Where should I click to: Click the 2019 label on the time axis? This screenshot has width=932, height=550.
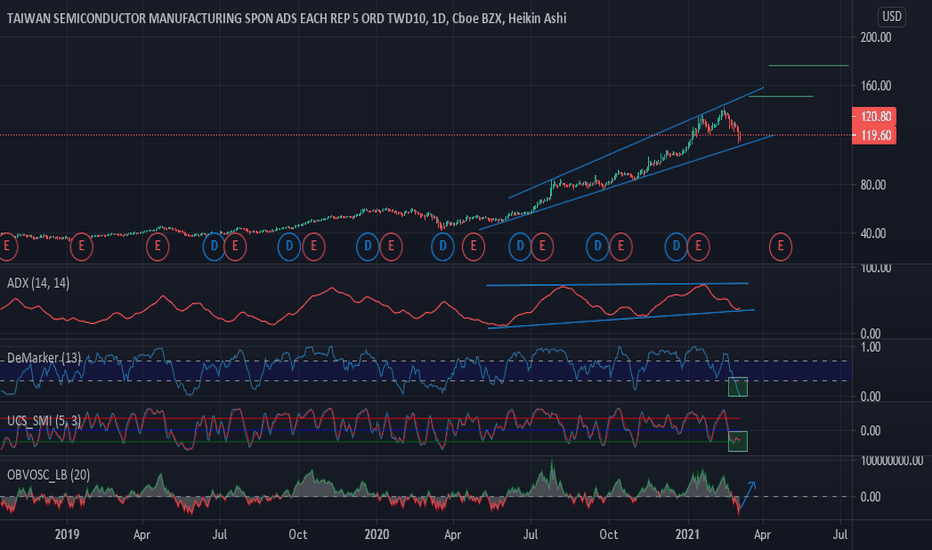(67, 535)
